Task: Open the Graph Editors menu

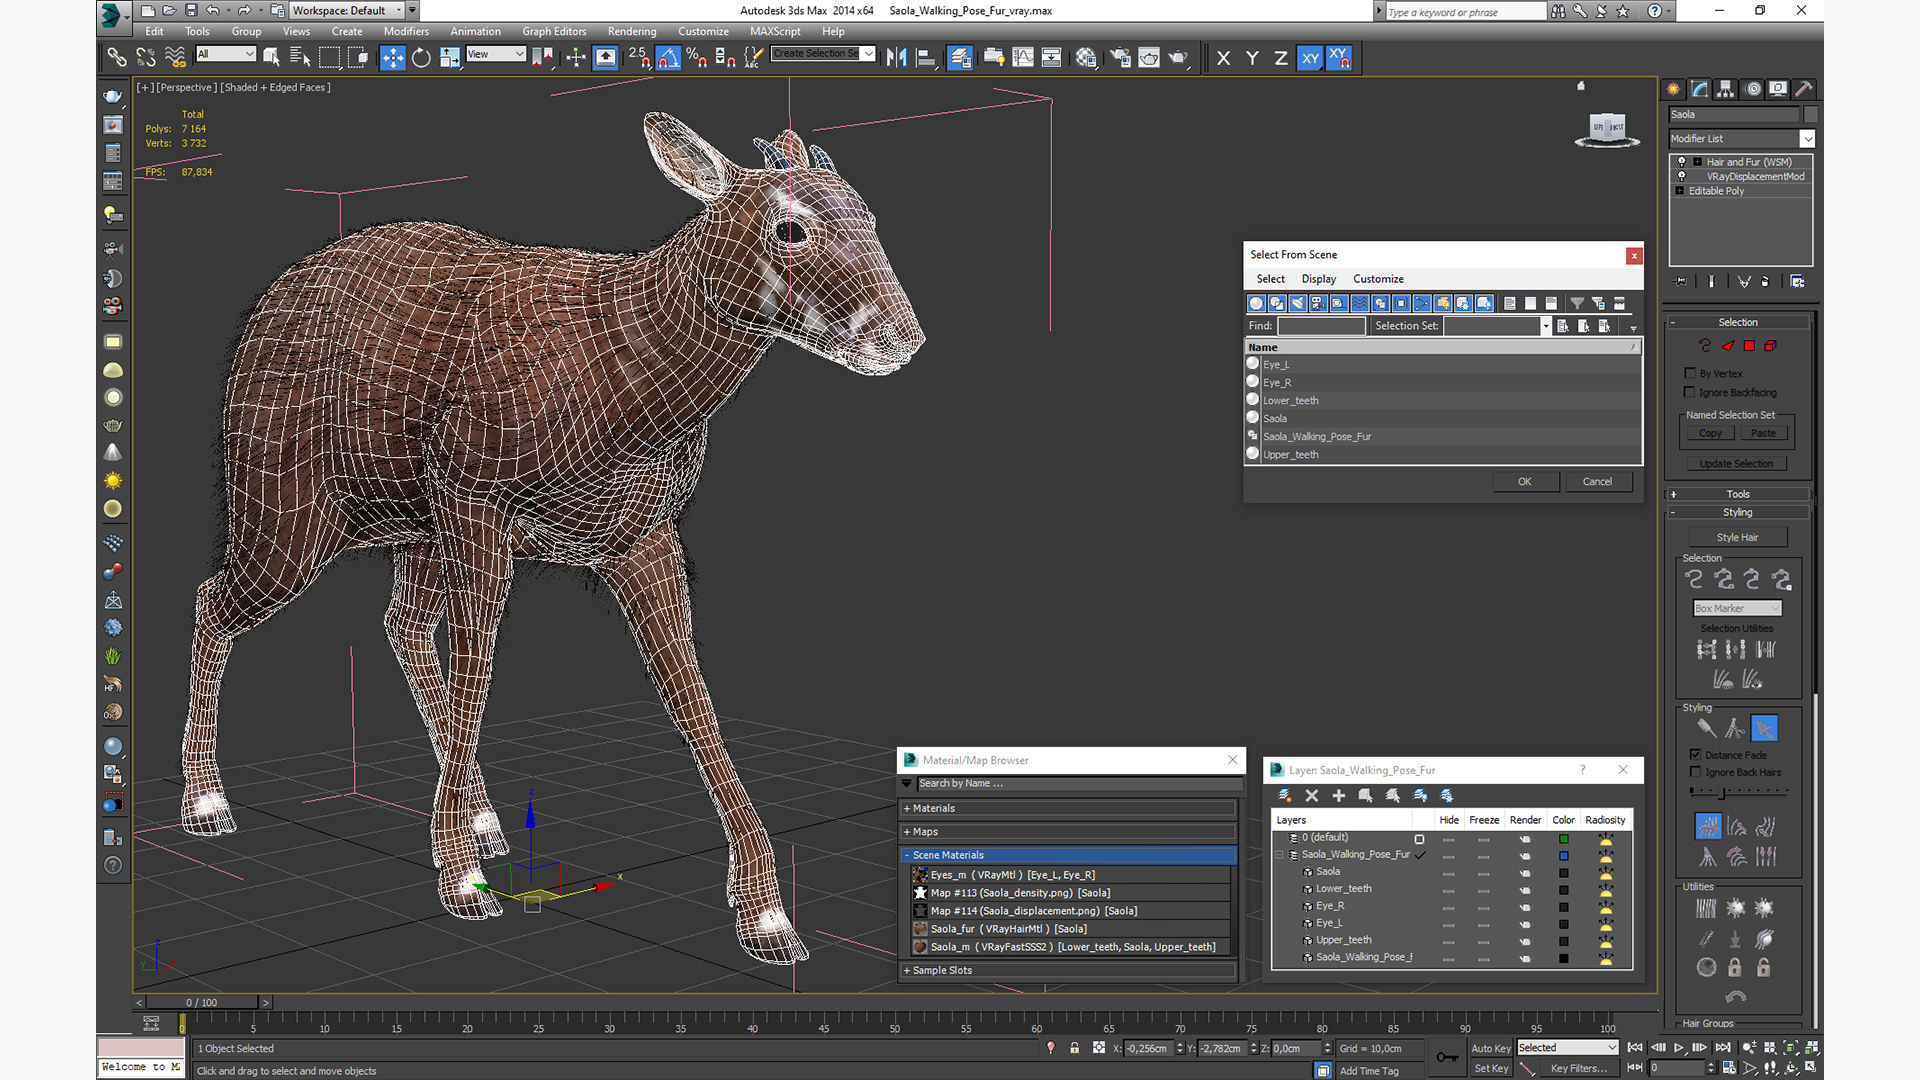Action: (x=554, y=31)
